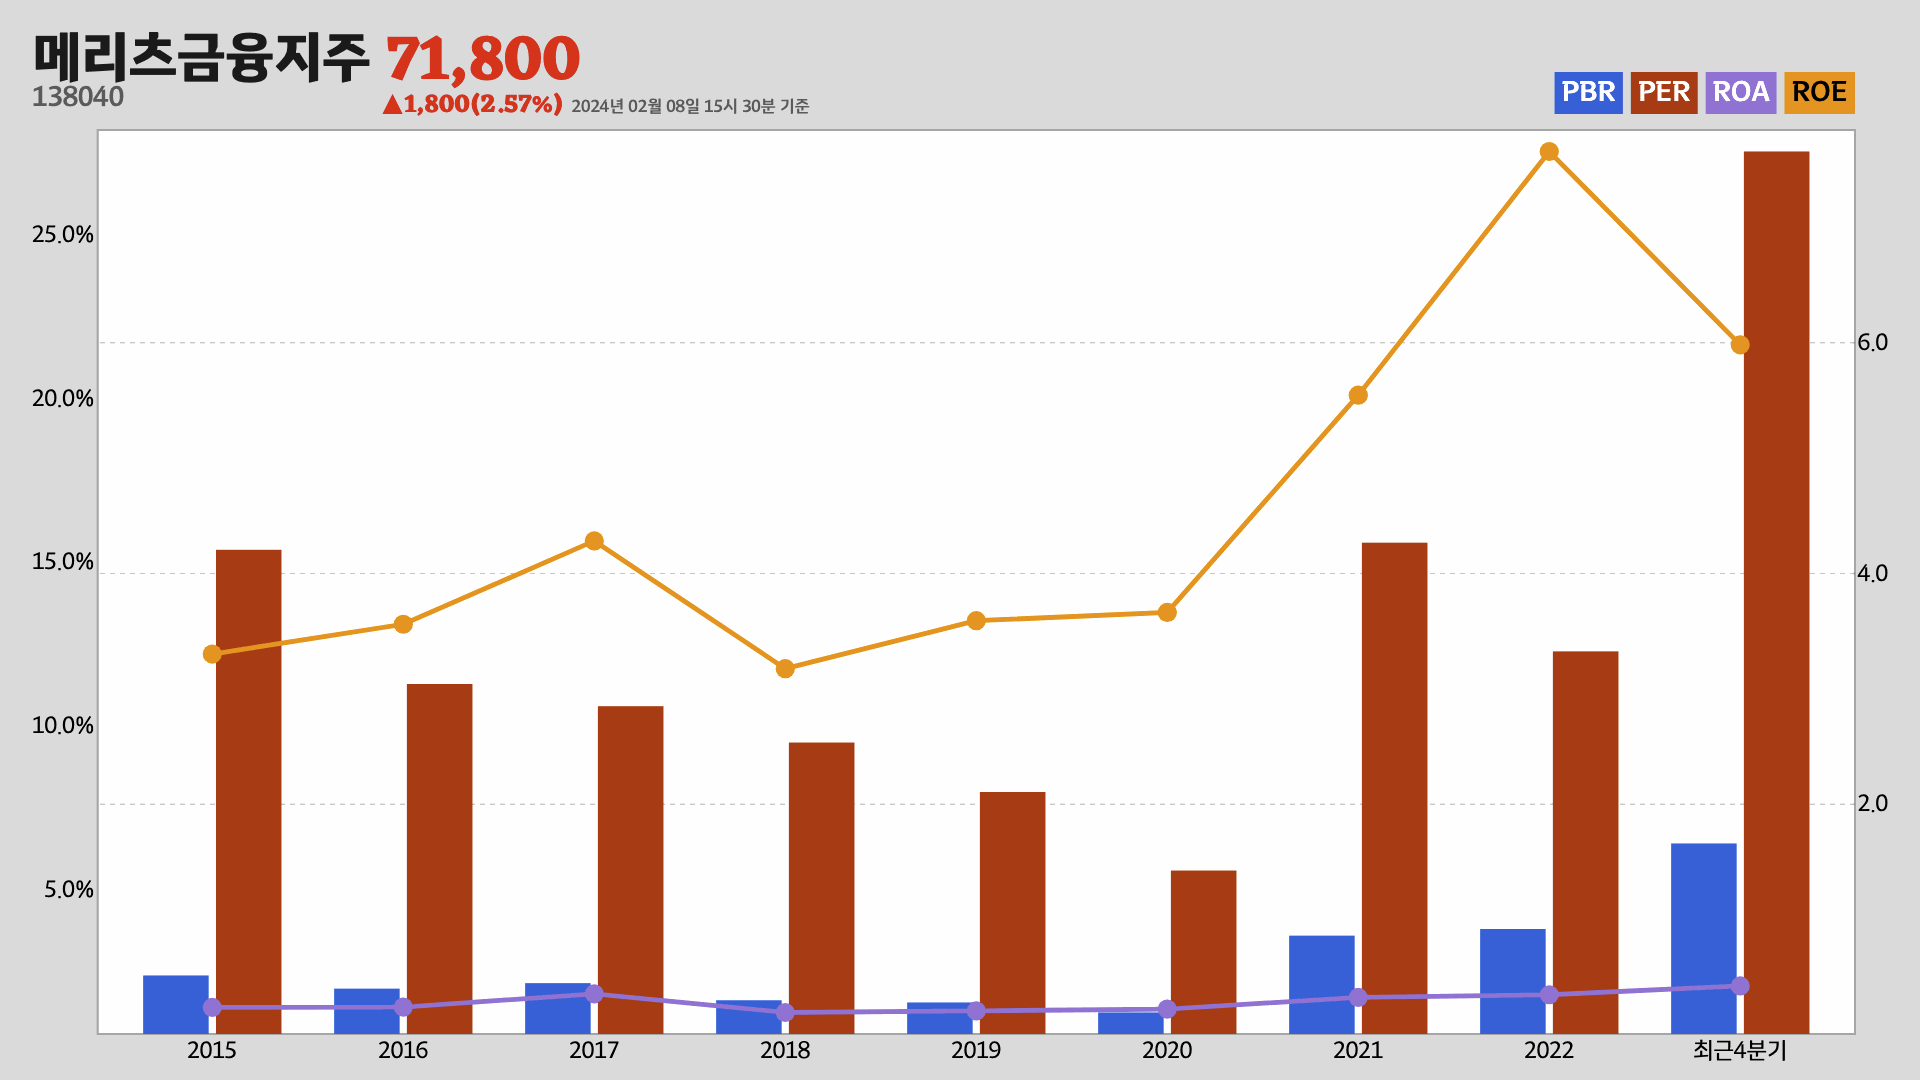Toggle the PBR legend badge
This screenshot has height=1080, width=1920.
tap(1588, 93)
